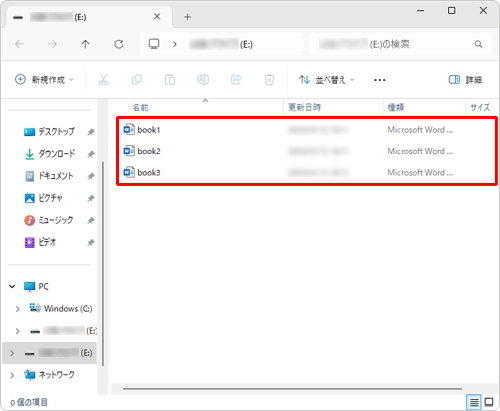Click the Delete trash can icon

click(269, 80)
